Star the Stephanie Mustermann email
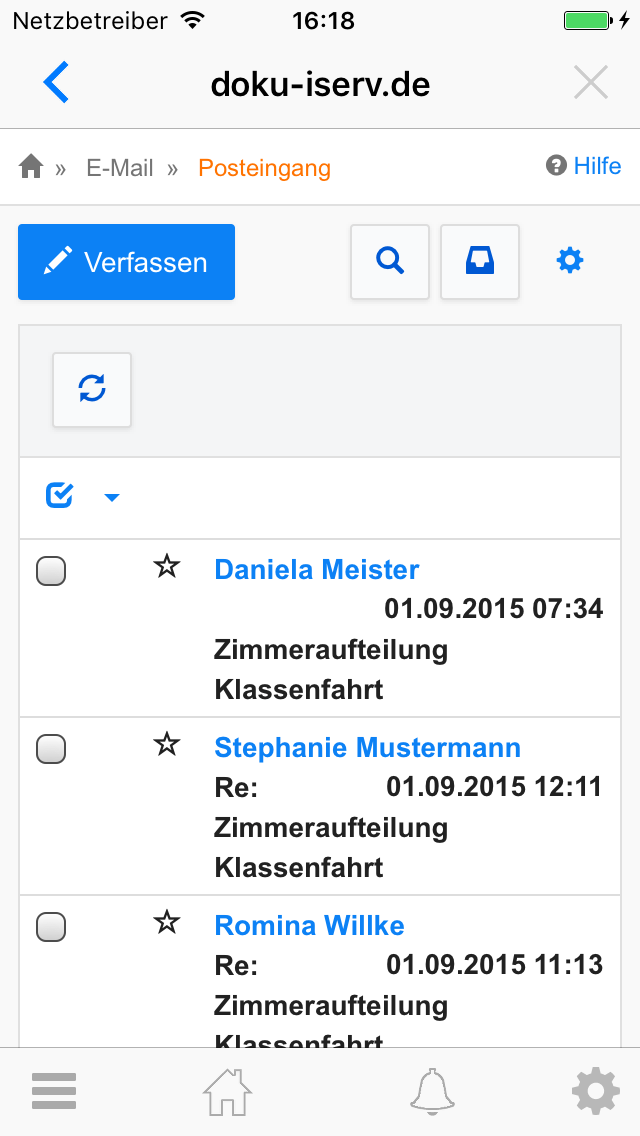640x1136 pixels. [x=166, y=745]
